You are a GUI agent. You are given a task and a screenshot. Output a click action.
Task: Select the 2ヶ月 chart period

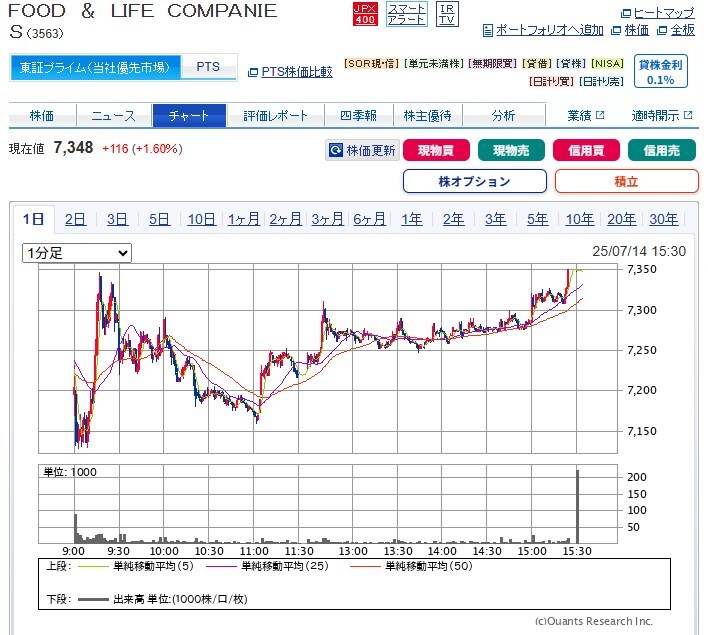click(285, 219)
